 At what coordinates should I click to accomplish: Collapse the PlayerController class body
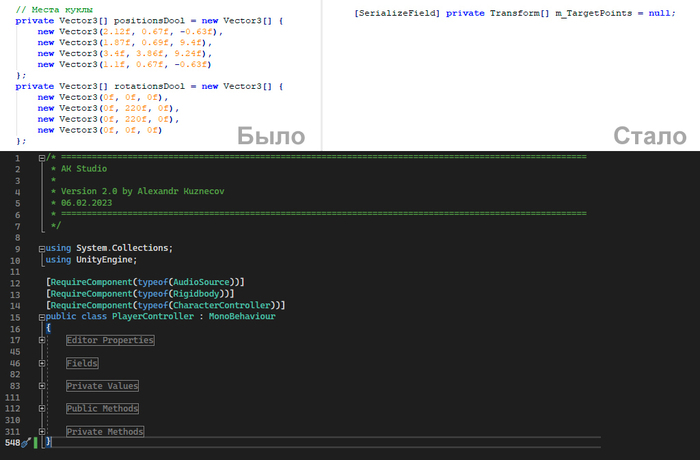click(42, 316)
